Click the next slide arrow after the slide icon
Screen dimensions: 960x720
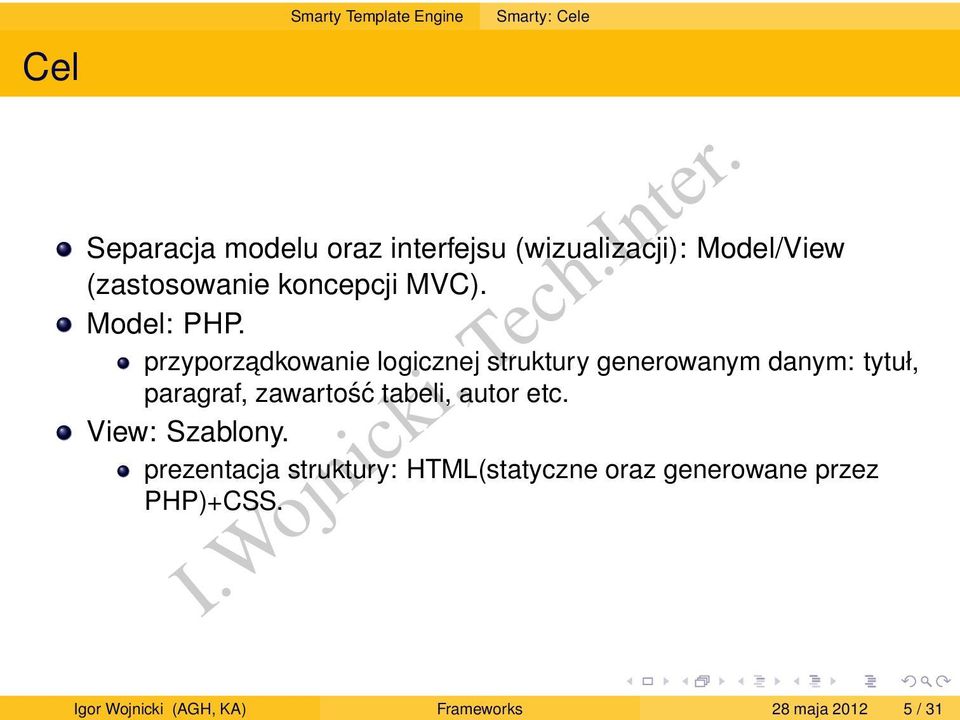pyautogui.click(x=666, y=681)
